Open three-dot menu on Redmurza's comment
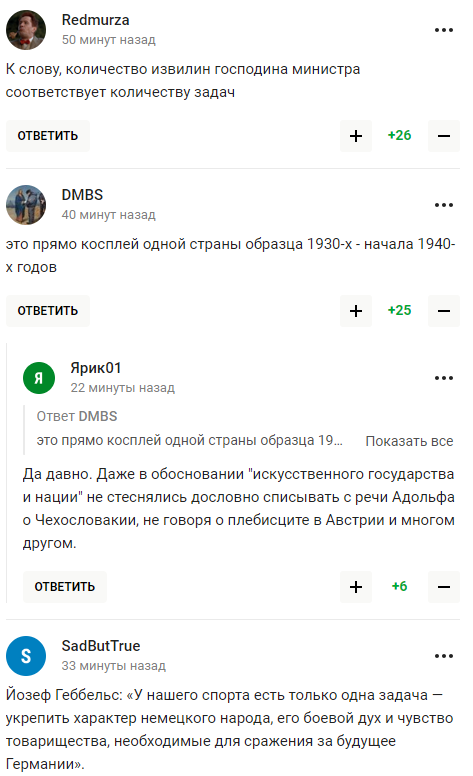The image size is (473, 776). (x=444, y=30)
